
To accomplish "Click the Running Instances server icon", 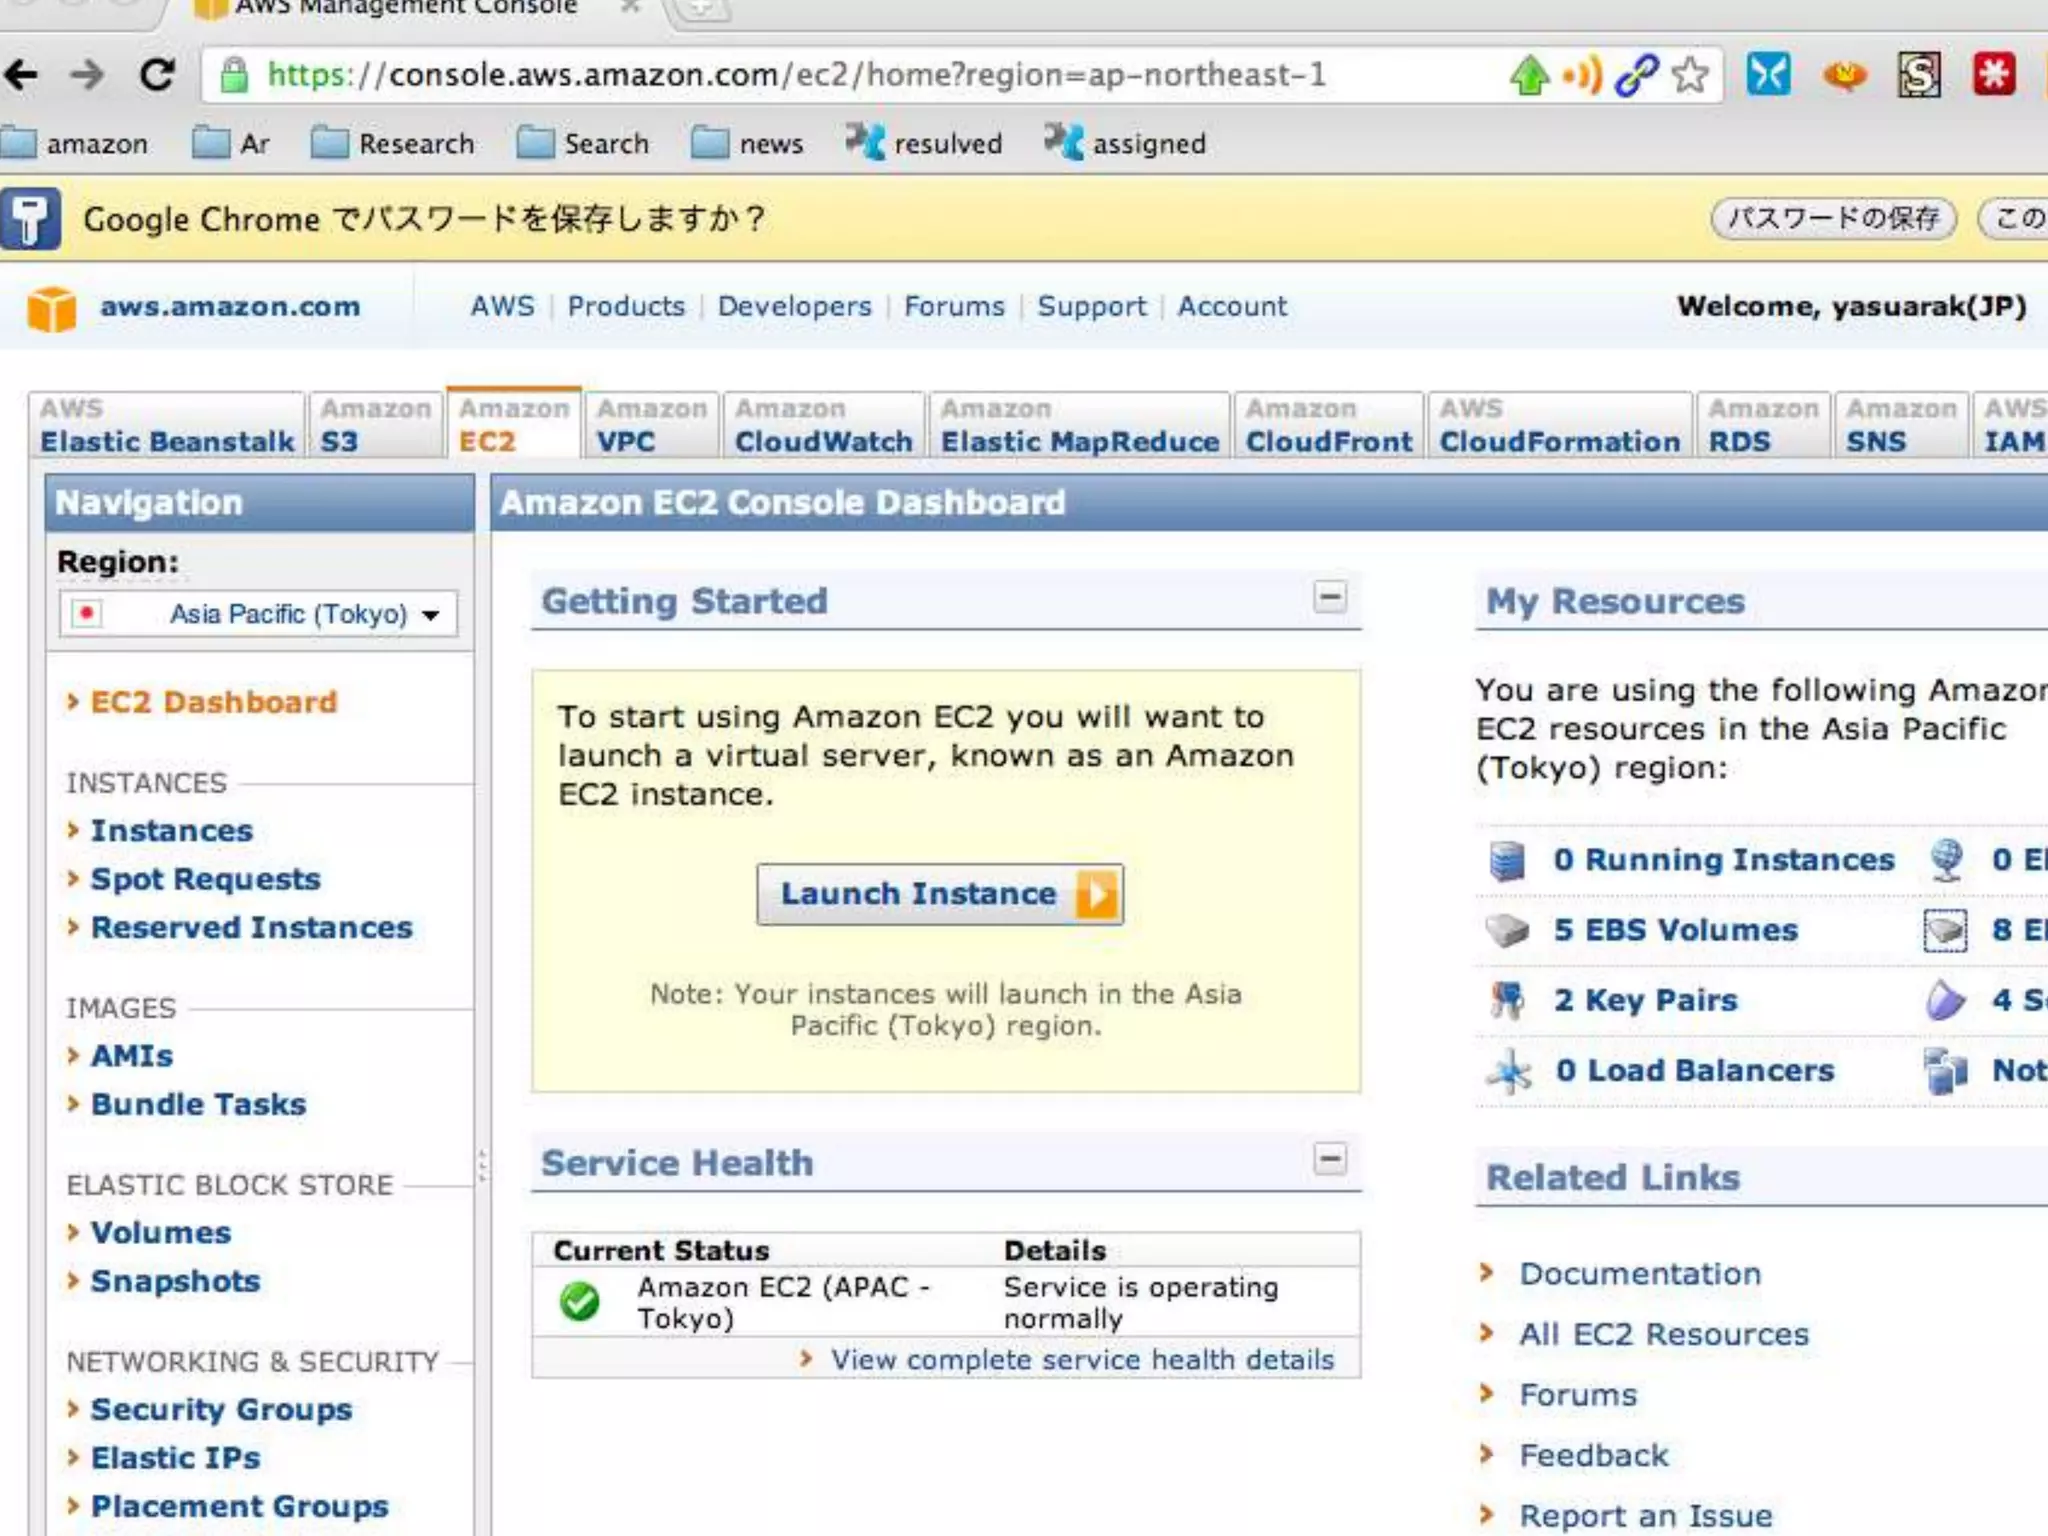I will 1507,860.
